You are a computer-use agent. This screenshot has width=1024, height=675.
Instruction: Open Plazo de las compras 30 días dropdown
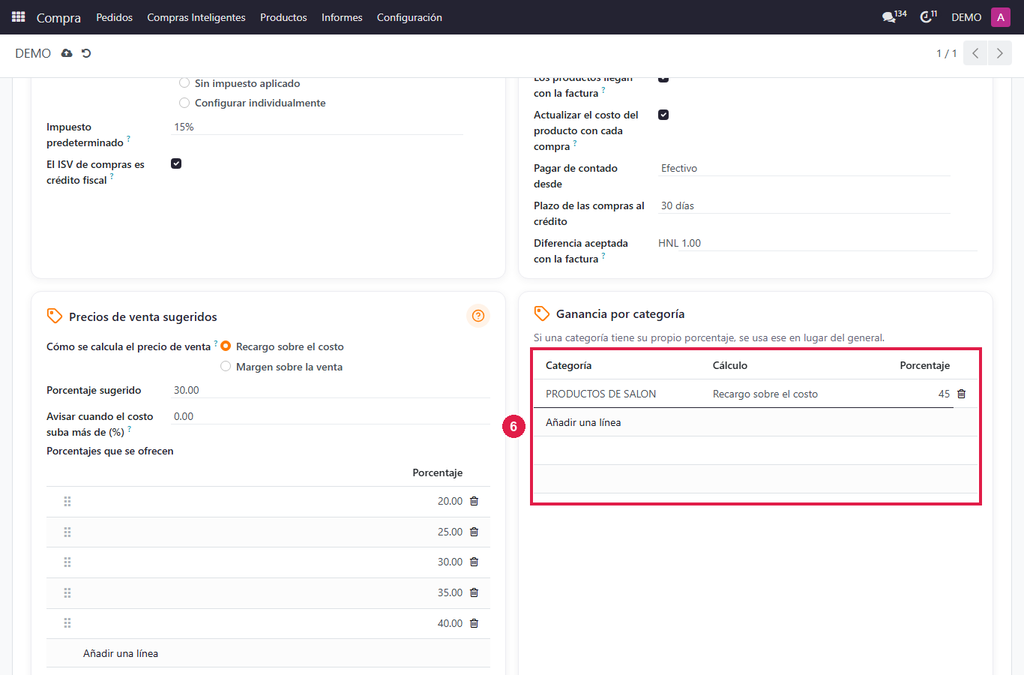click(x=804, y=206)
